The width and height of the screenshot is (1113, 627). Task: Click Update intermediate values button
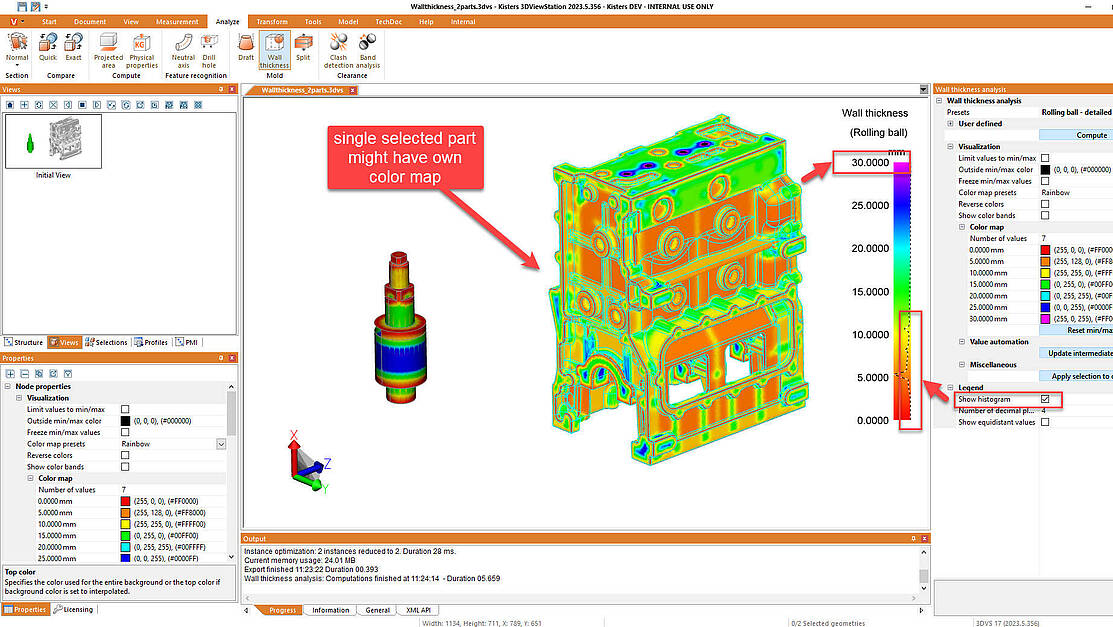click(x=1076, y=353)
